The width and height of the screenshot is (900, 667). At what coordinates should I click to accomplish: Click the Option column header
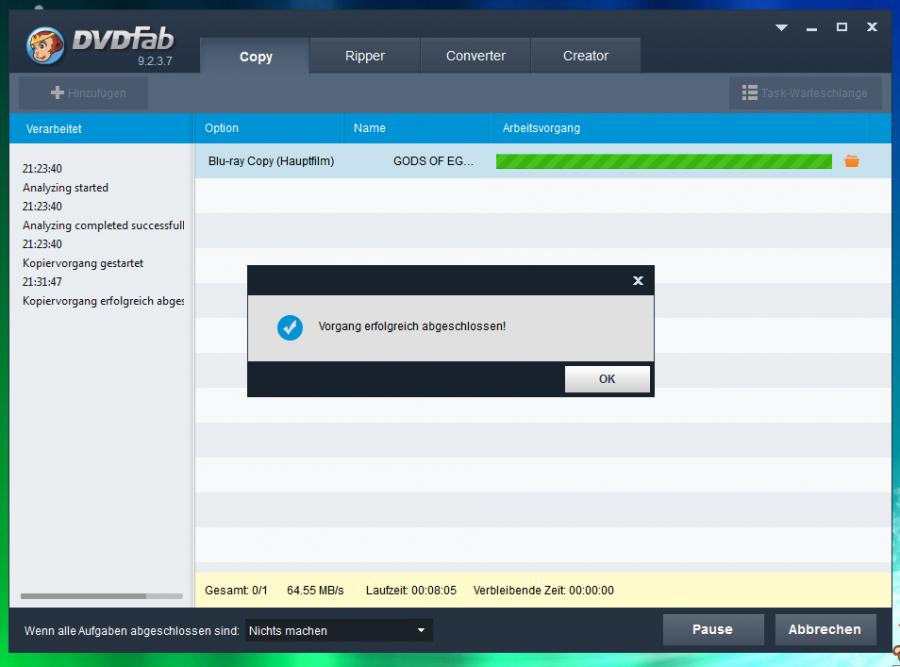pyautogui.click(x=268, y=129)
